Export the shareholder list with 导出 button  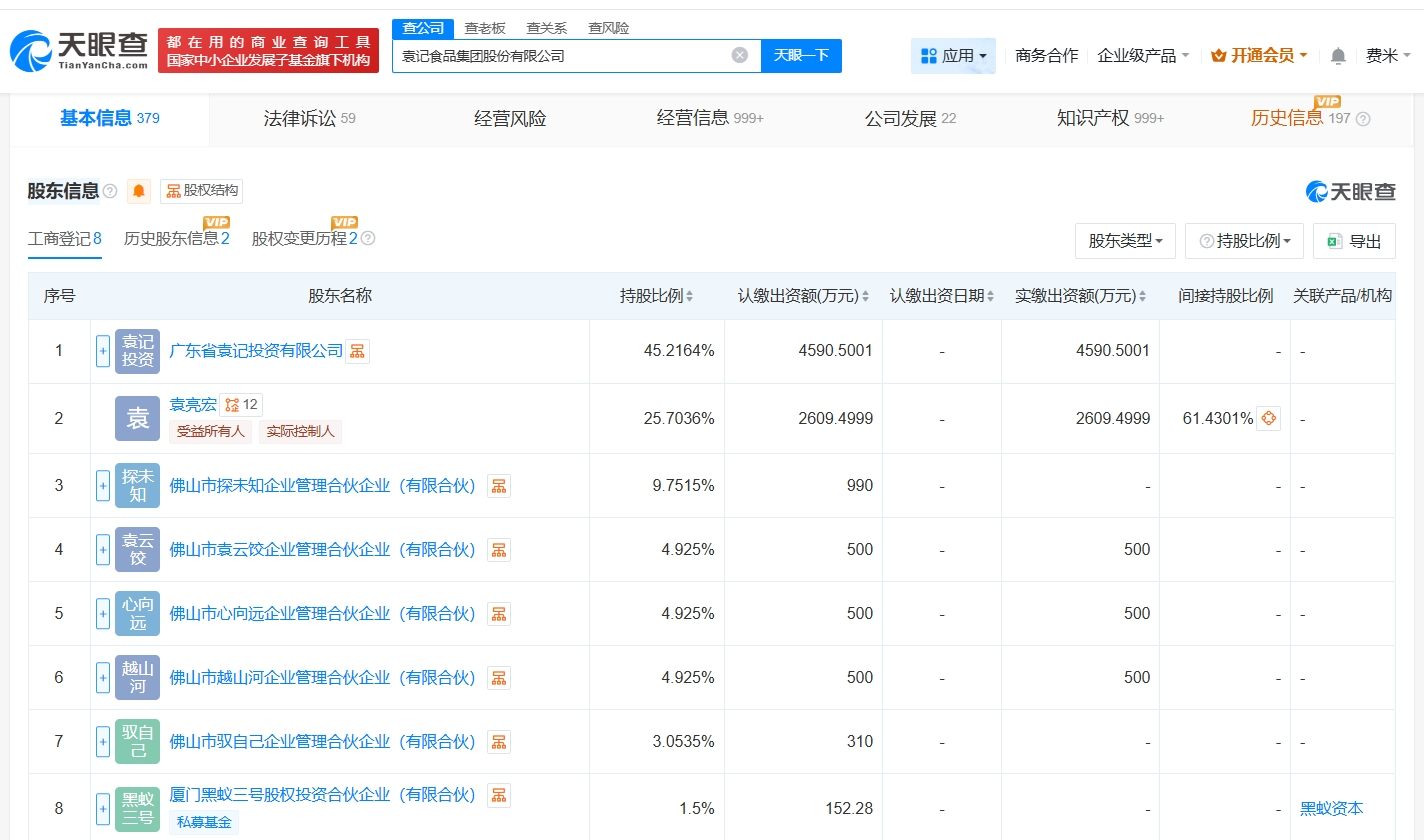pos(1354,241)
